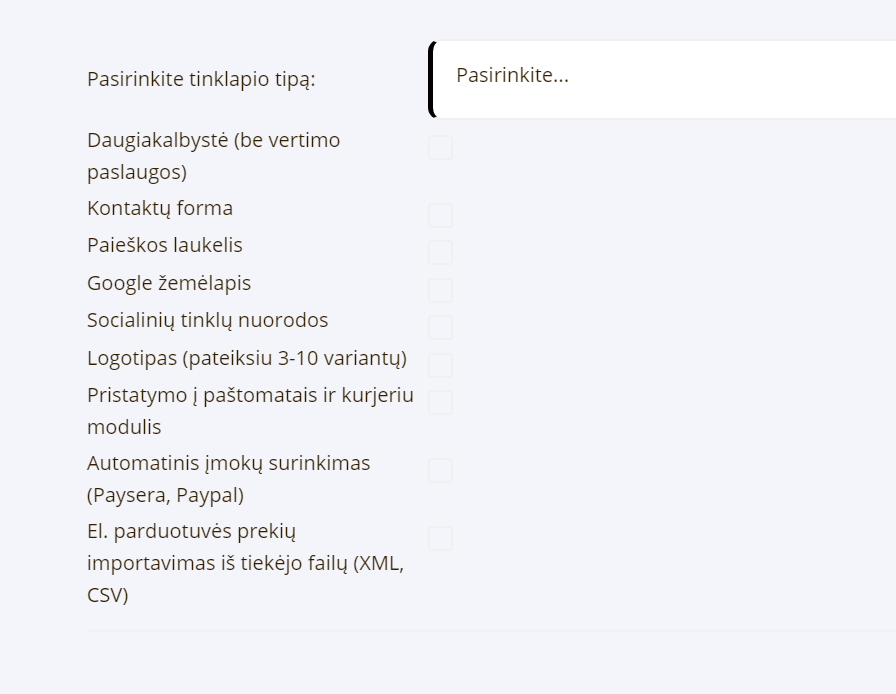
Task: Enable the Pristatymo į paštomatais checkbox
Action: pyautogui.click(x=440, y=402)
